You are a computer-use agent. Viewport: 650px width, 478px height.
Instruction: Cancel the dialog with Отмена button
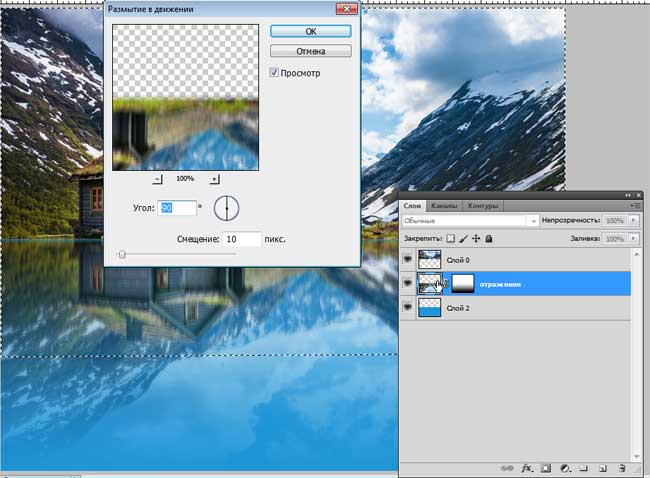coord(310,51)
